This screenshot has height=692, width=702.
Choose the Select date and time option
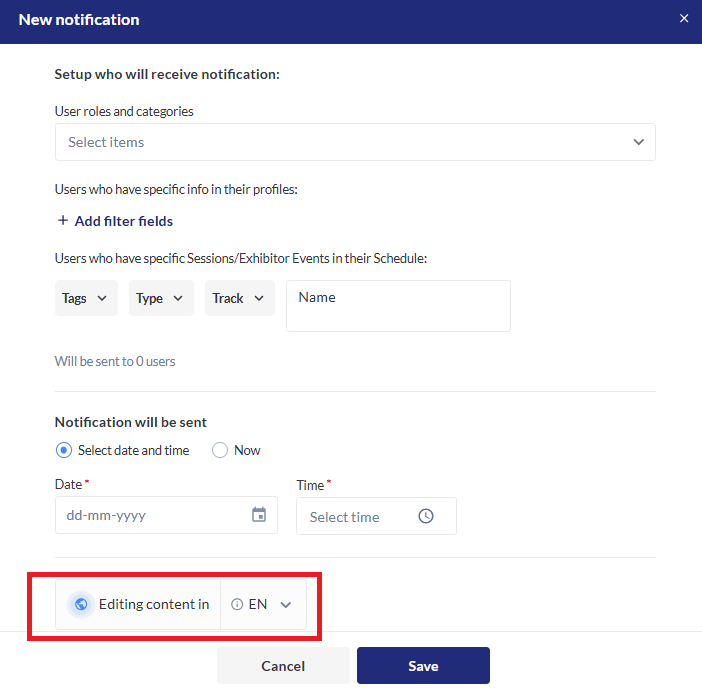point(64,450)
